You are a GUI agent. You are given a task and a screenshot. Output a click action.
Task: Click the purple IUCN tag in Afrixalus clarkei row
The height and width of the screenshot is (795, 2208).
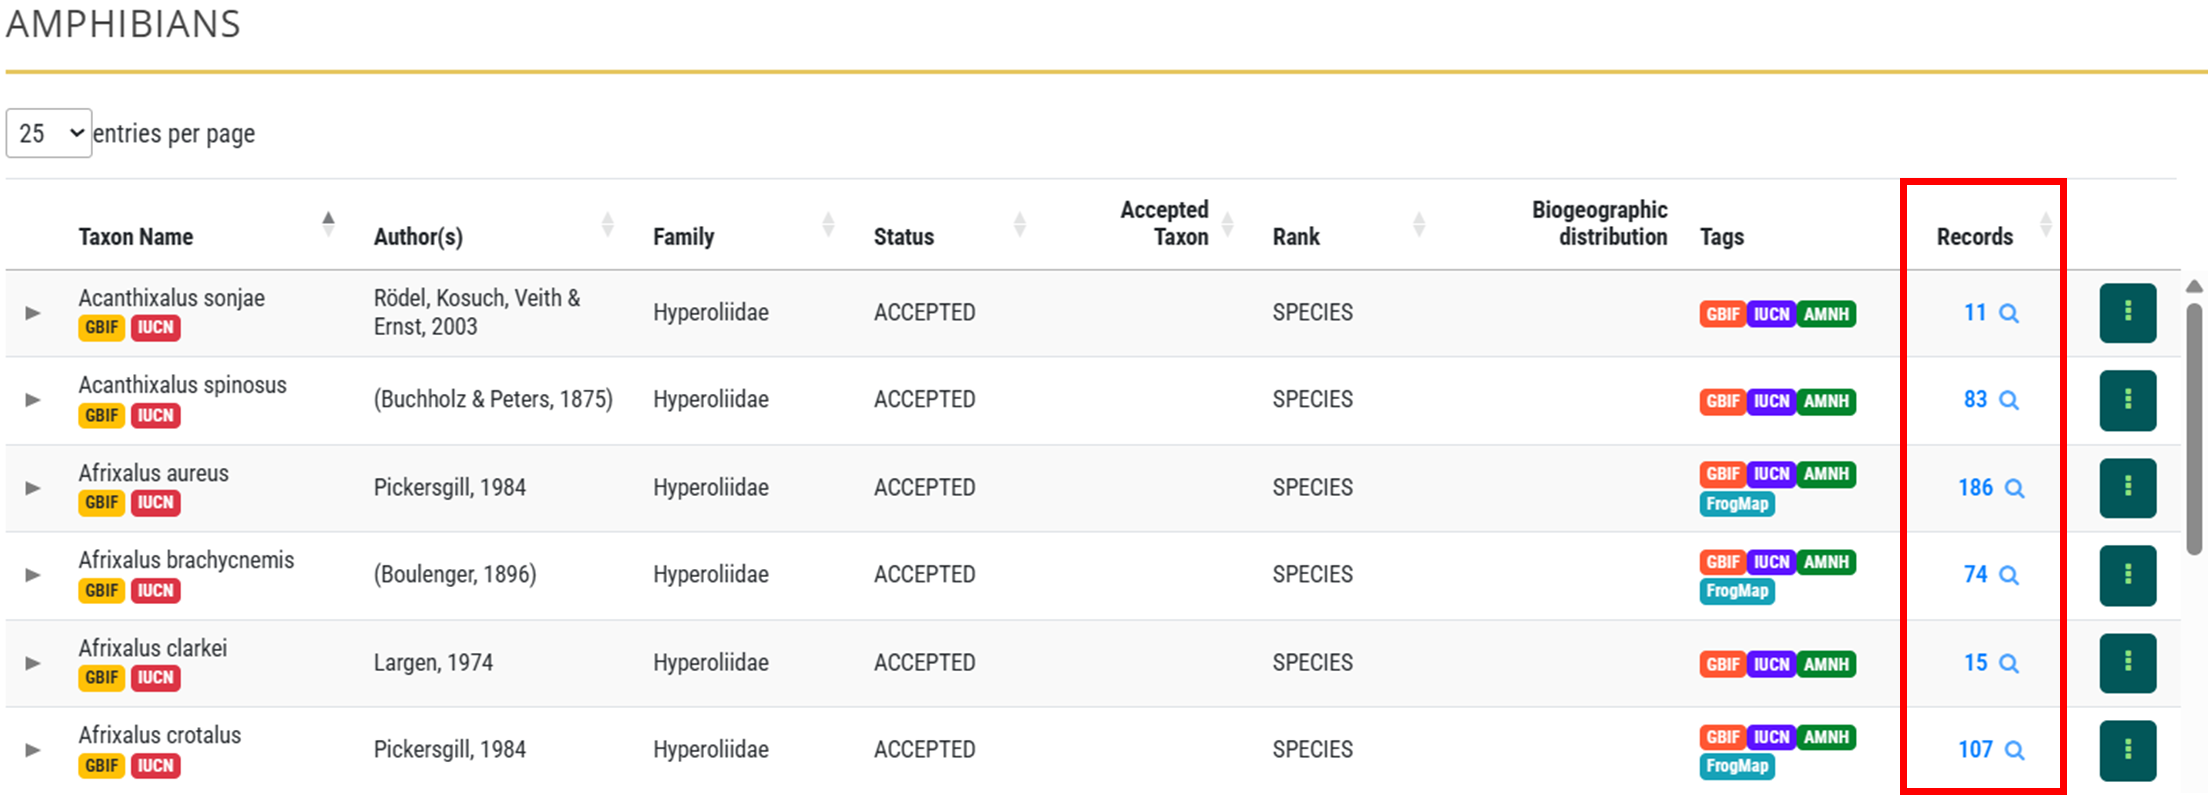coord(1771,664)
